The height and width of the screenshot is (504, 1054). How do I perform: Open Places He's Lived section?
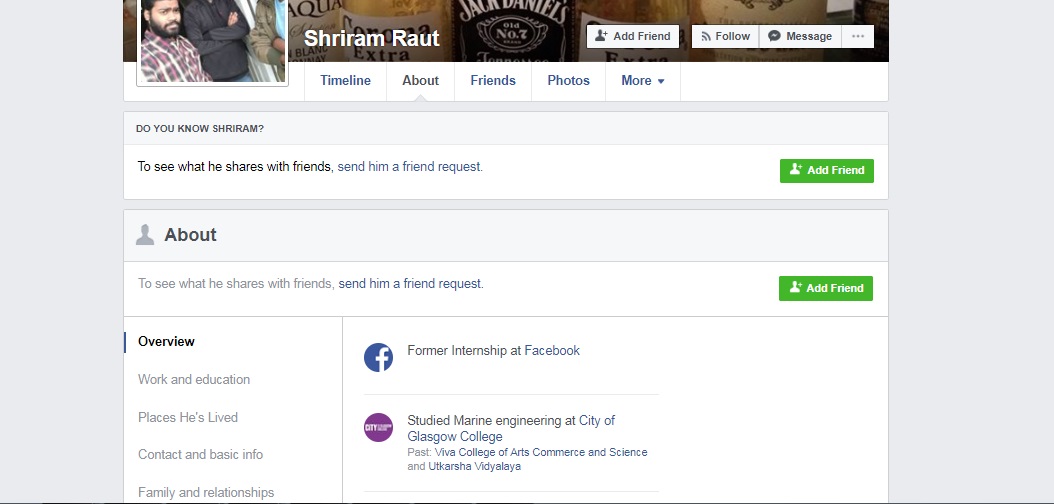coord(188,418)
